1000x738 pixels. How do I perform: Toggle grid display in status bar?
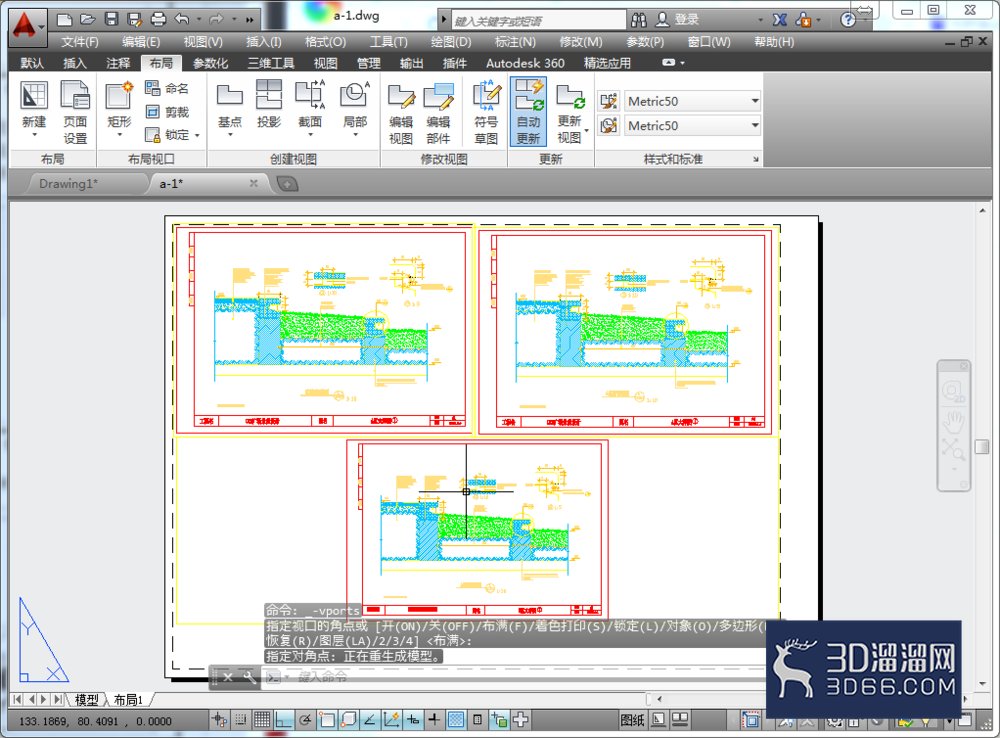pos(262,720)
